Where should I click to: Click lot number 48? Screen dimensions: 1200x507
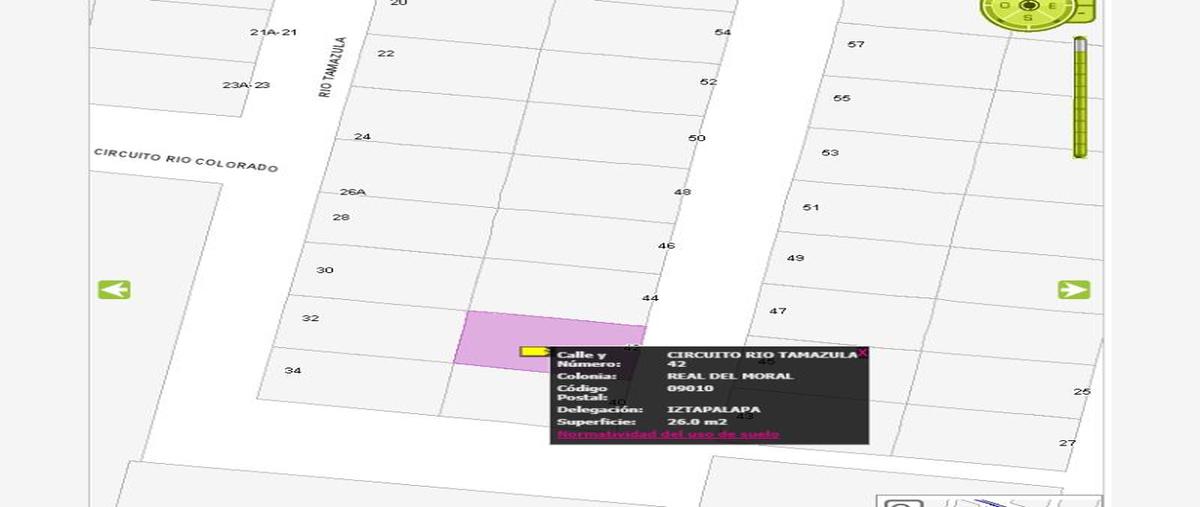(682, 192)
